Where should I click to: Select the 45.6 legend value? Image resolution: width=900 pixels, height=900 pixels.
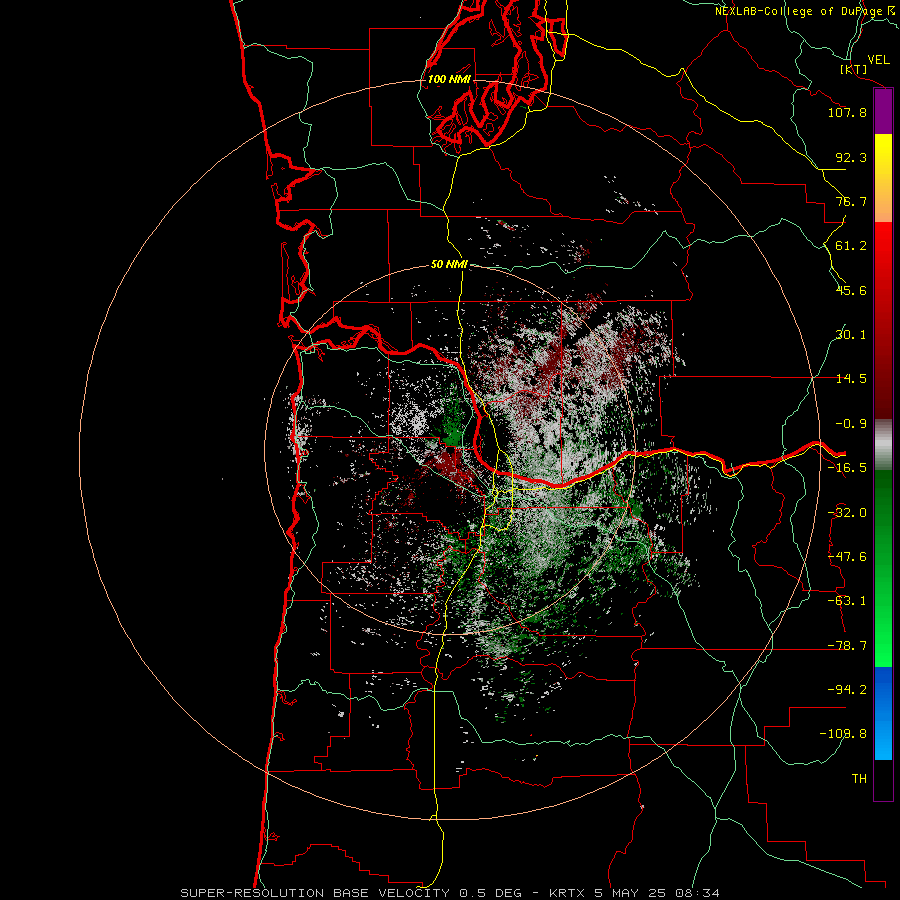click(x=851, y=290)
